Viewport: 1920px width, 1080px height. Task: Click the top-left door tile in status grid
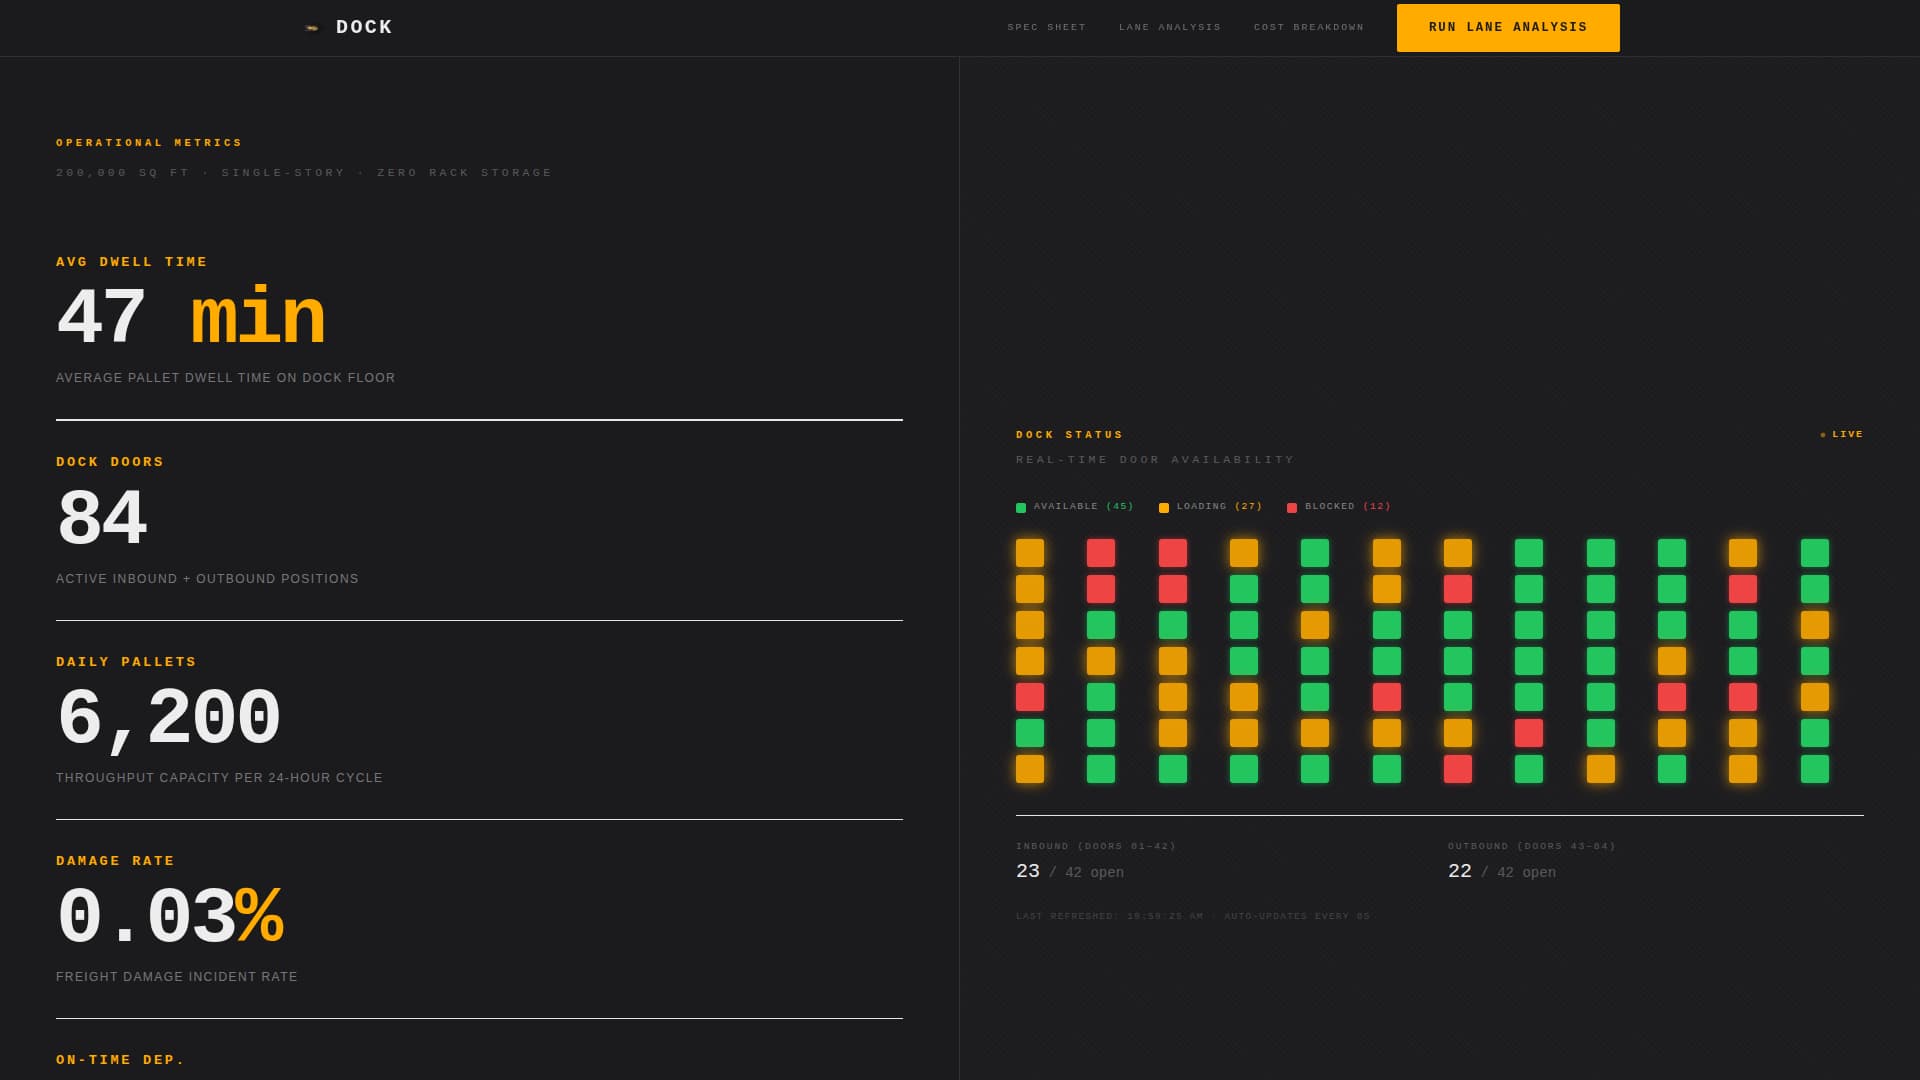(1030, 553)
